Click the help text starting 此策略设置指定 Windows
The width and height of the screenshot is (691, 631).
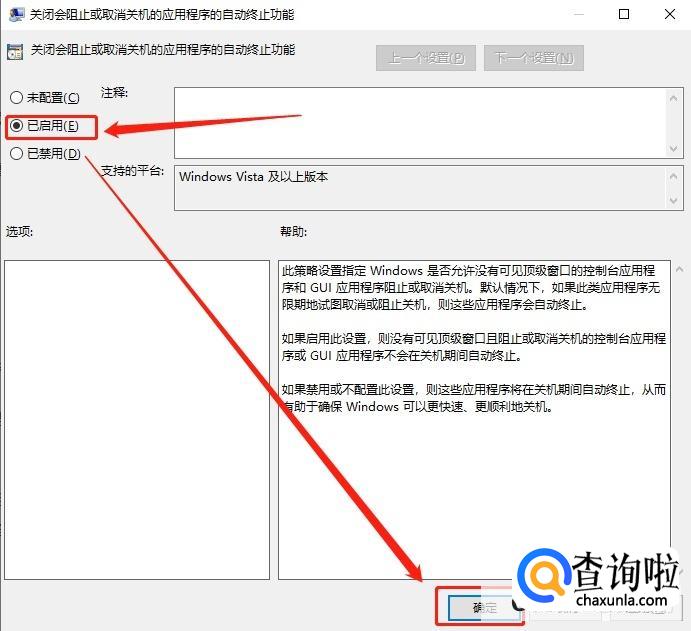(471, 287)
